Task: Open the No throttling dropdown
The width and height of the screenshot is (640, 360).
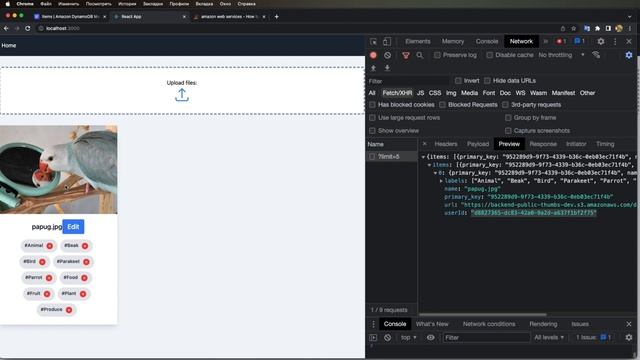Action: tap(561, 55)
